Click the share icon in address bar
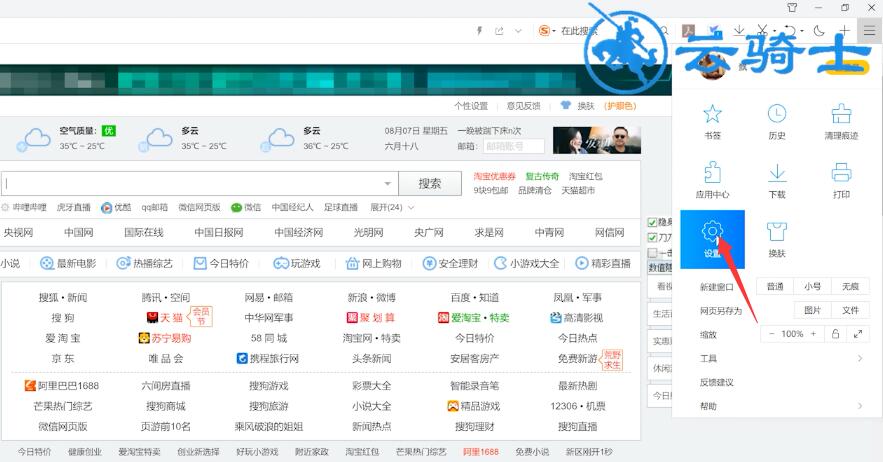 point(499,31)
